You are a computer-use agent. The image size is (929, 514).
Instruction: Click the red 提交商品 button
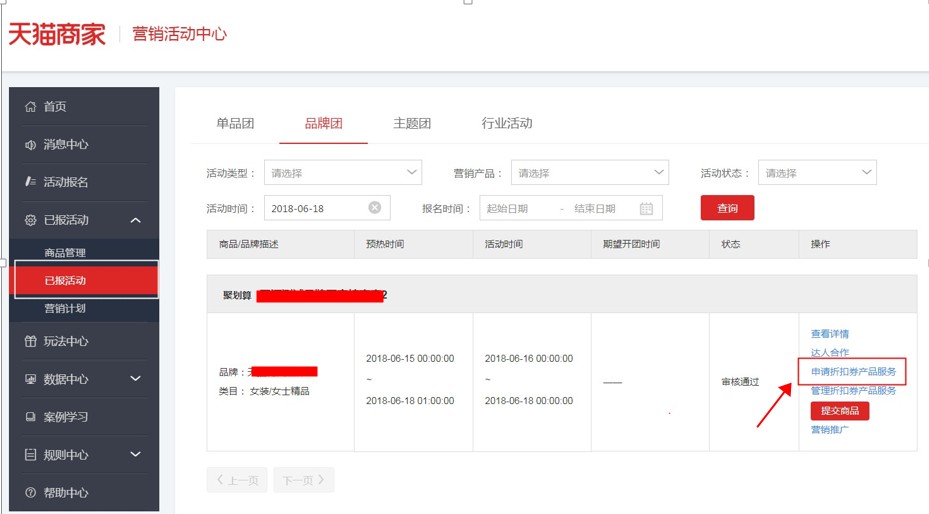(839, 411)
